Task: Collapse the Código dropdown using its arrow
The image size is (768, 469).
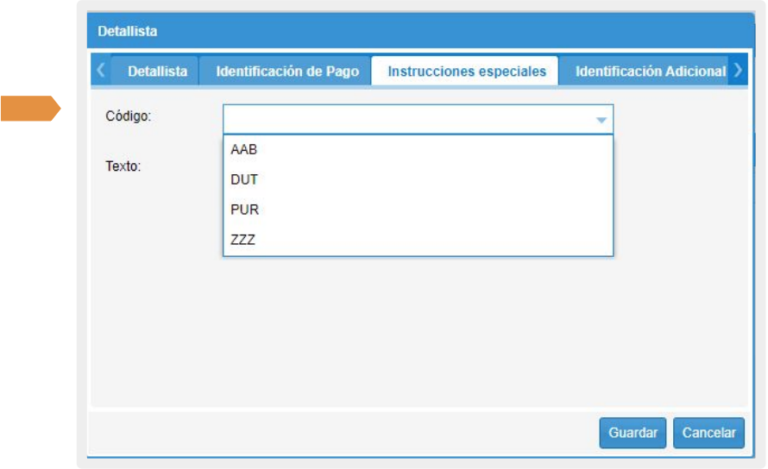Action: [x=601, y=120]
